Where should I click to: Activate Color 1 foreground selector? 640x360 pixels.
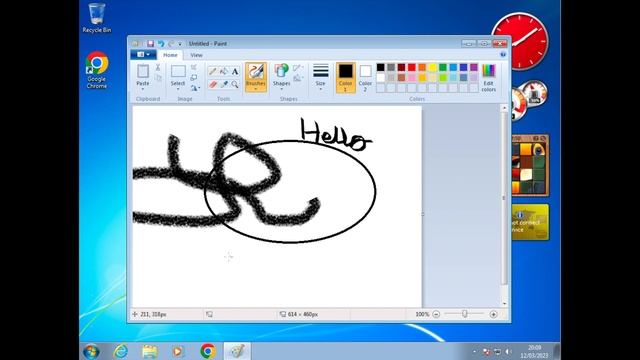345,78
